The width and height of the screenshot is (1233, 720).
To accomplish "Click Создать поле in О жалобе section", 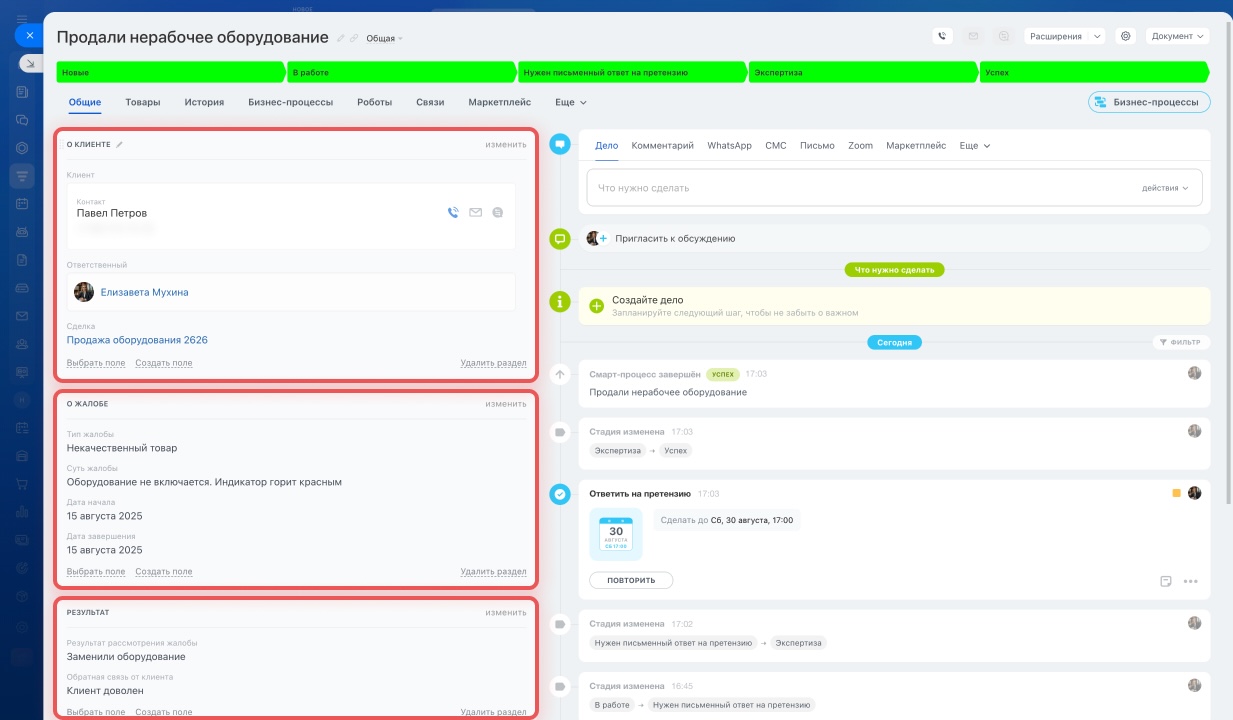I will 164,572.
